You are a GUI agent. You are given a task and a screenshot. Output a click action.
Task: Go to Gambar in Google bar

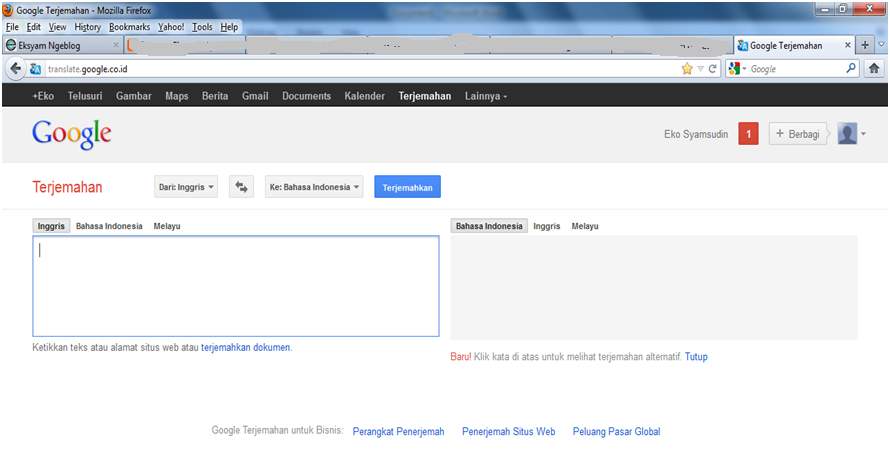[x=134, y=96]
